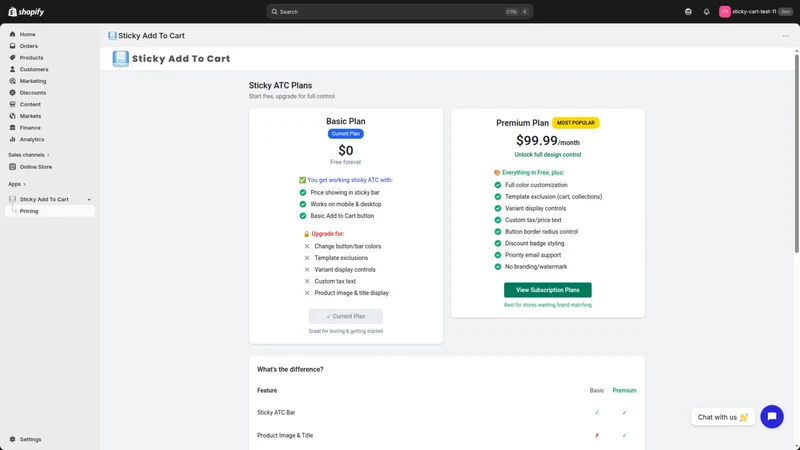Open the chat bubble button
Viewport: 800px width, 450px height.
point(771,417)
